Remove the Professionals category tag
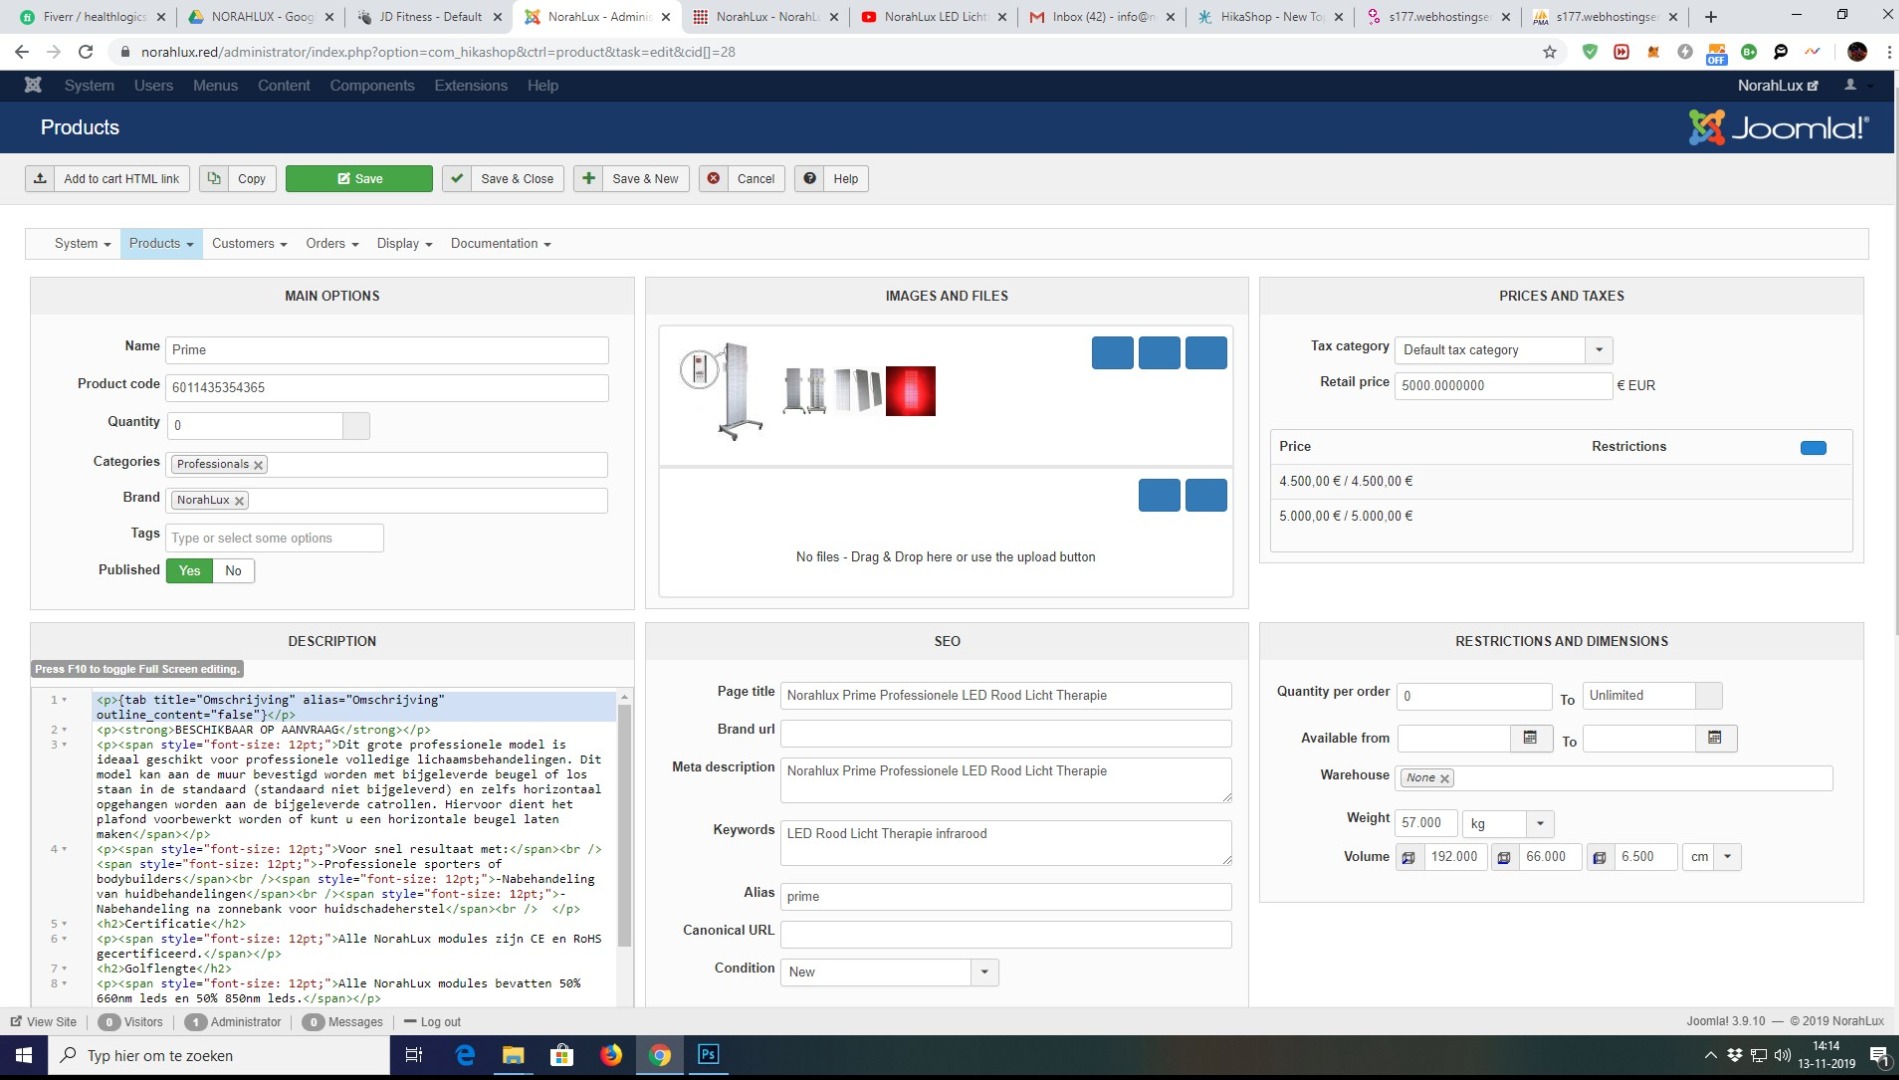The width and height of the screenshot is (1899, 1080). point(258,465)
